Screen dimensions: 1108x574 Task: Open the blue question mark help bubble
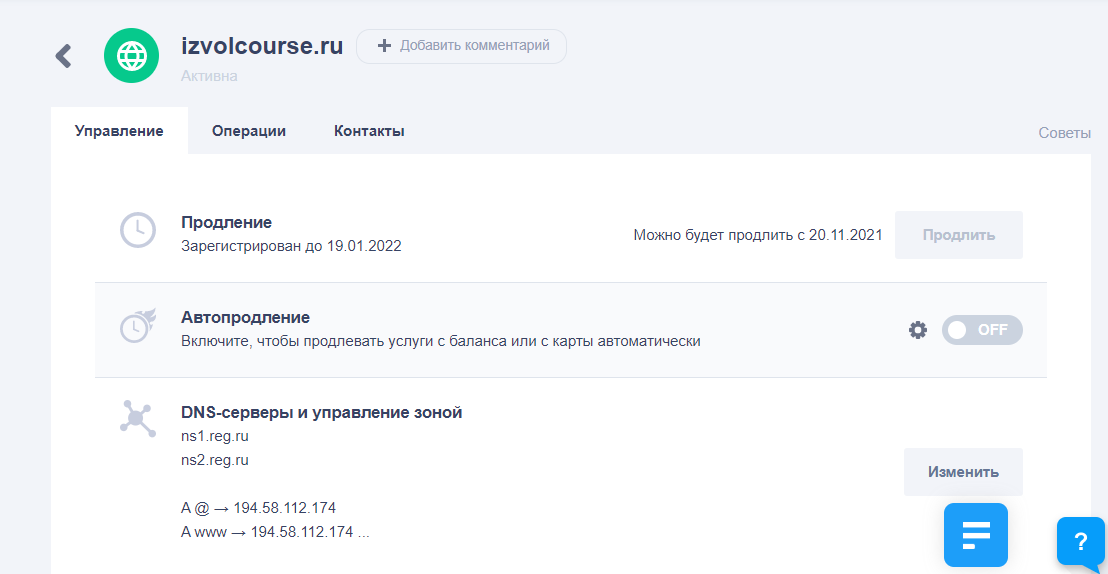(x=1080, y=543)
